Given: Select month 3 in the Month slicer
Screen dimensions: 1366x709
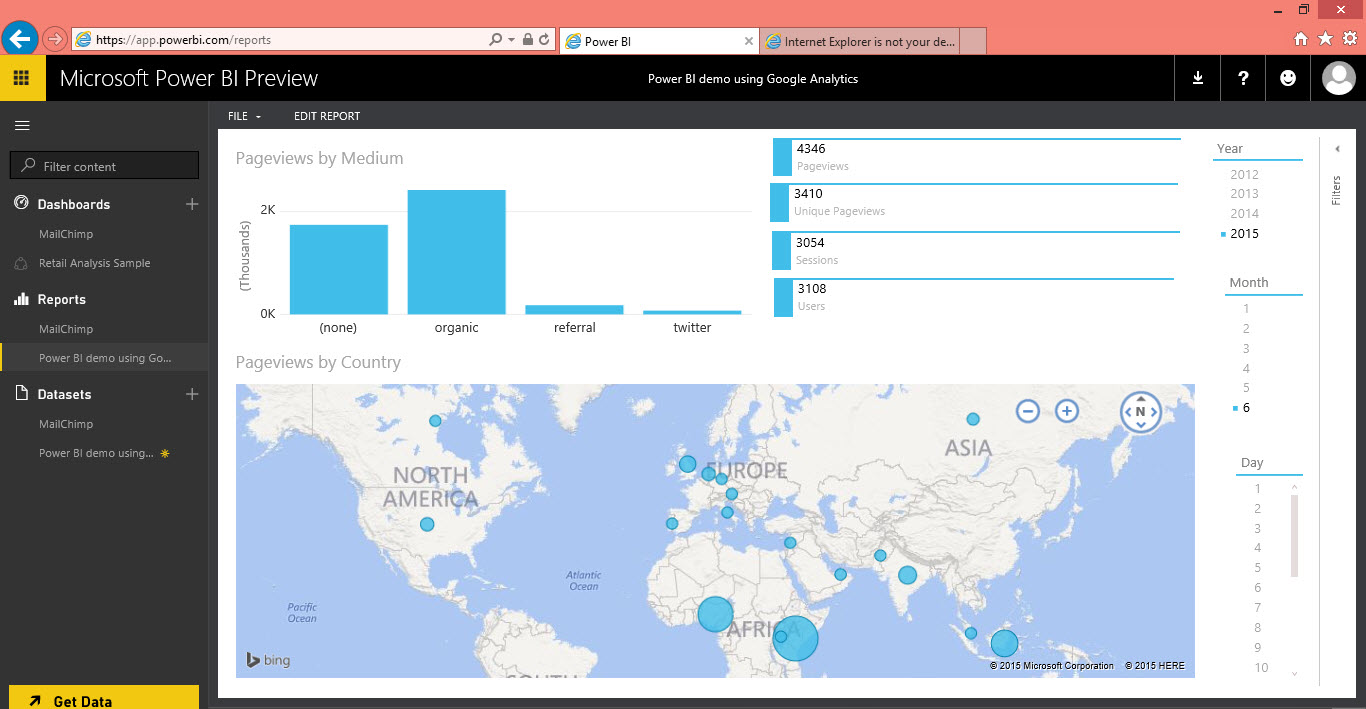Looking at the screenshot, I should click(1246, 347).
